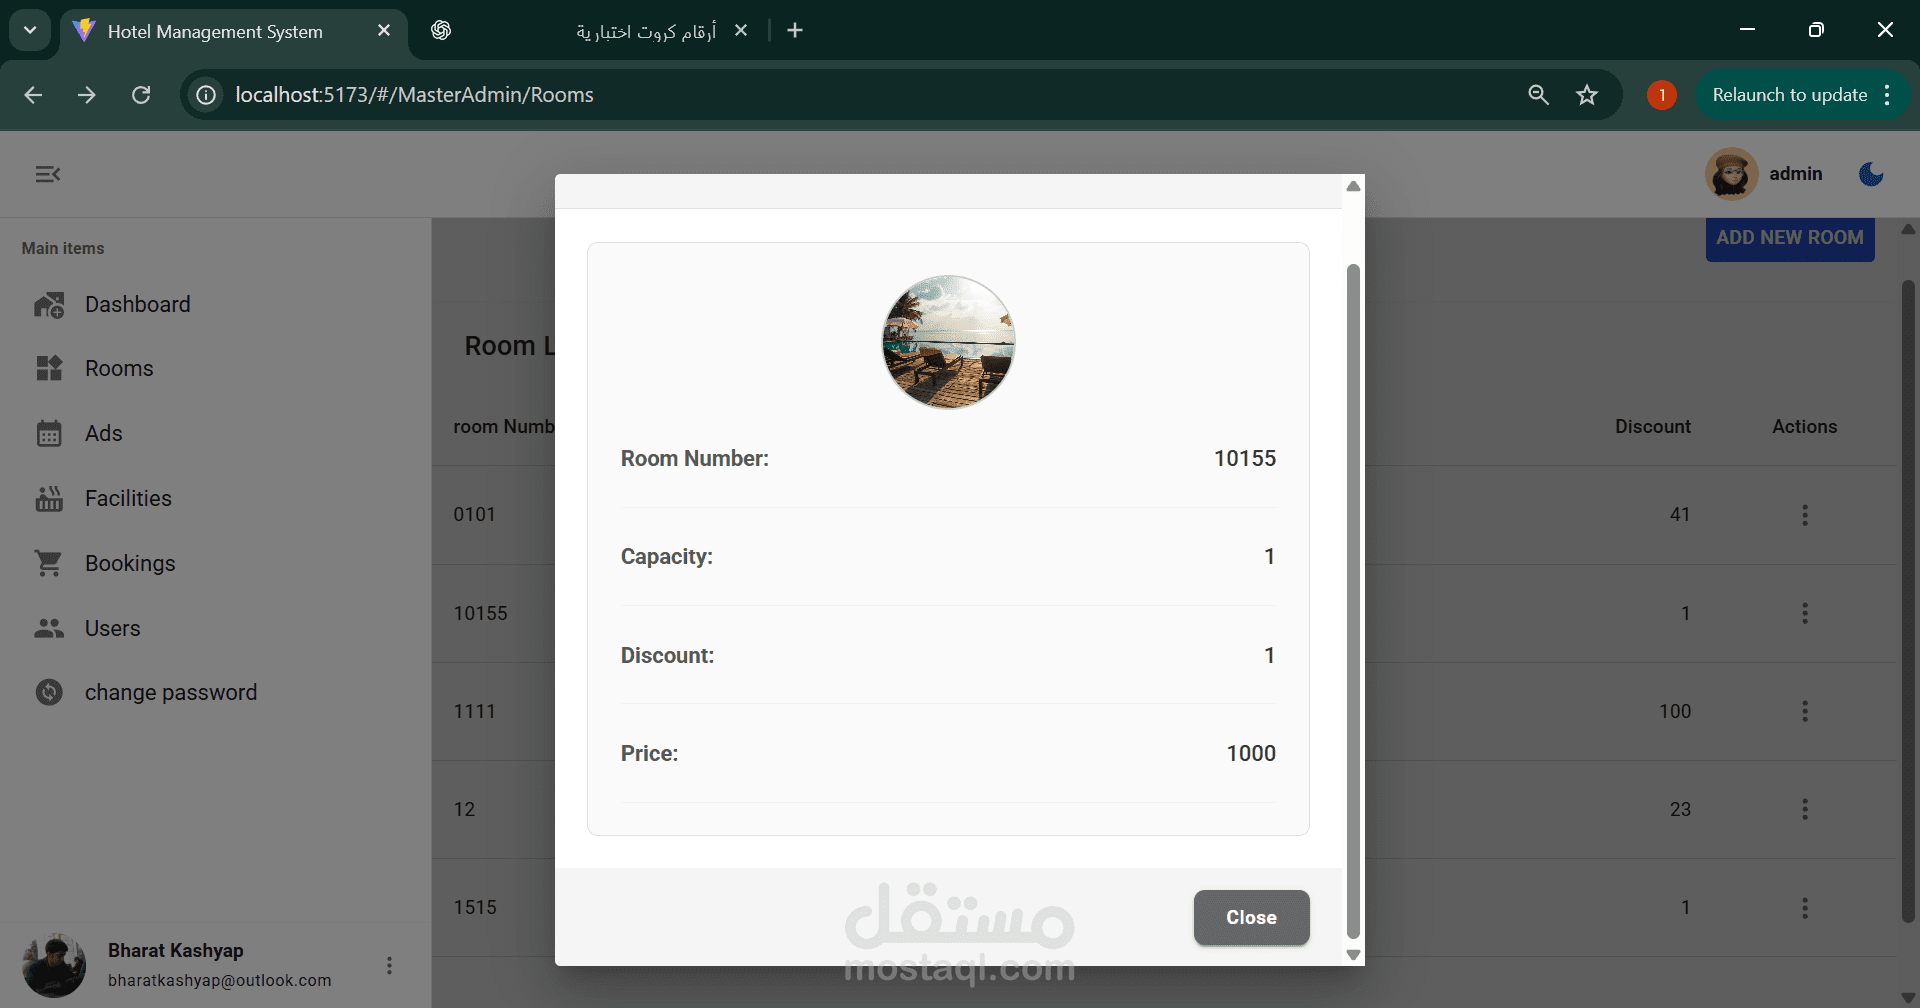This screenshot has width=1920, height=1008.
Task: Open the Ads calendar icon
Action: tap(49, 433)
